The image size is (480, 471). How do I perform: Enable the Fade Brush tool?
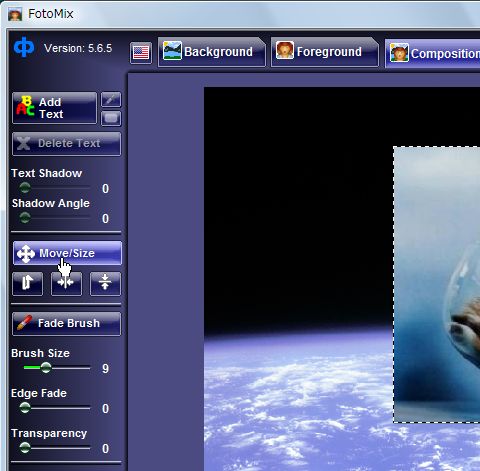tap(67, 324)
